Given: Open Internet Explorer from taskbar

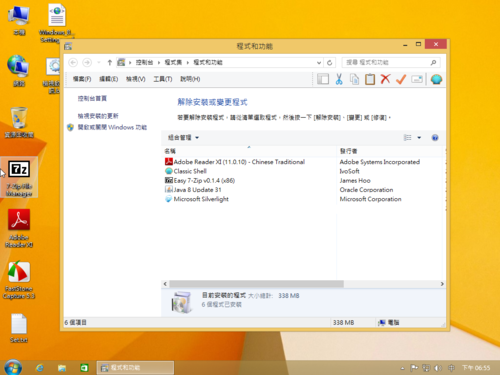Looking at the screenshot, I should click(x=40, y=368).
